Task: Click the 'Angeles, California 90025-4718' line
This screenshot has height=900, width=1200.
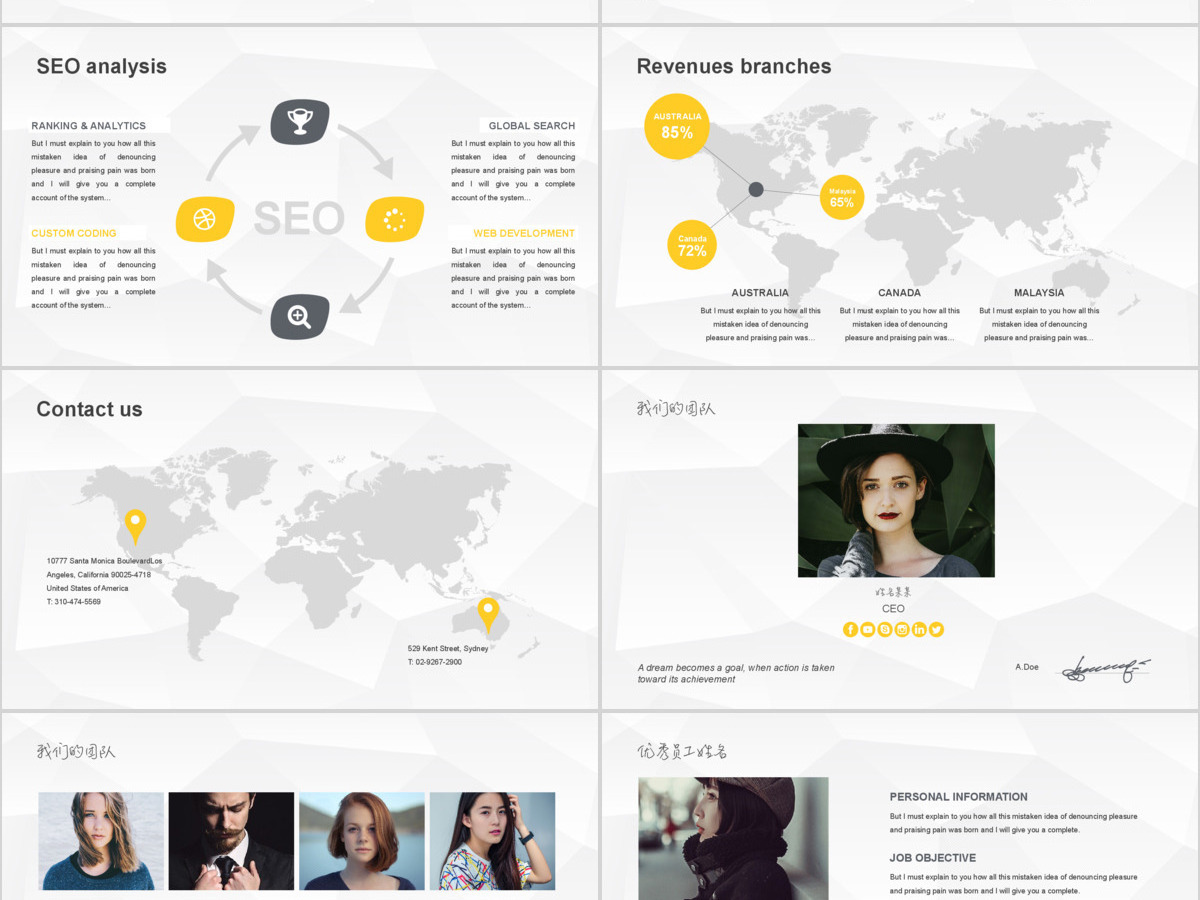Action: (x=98, y=575)
